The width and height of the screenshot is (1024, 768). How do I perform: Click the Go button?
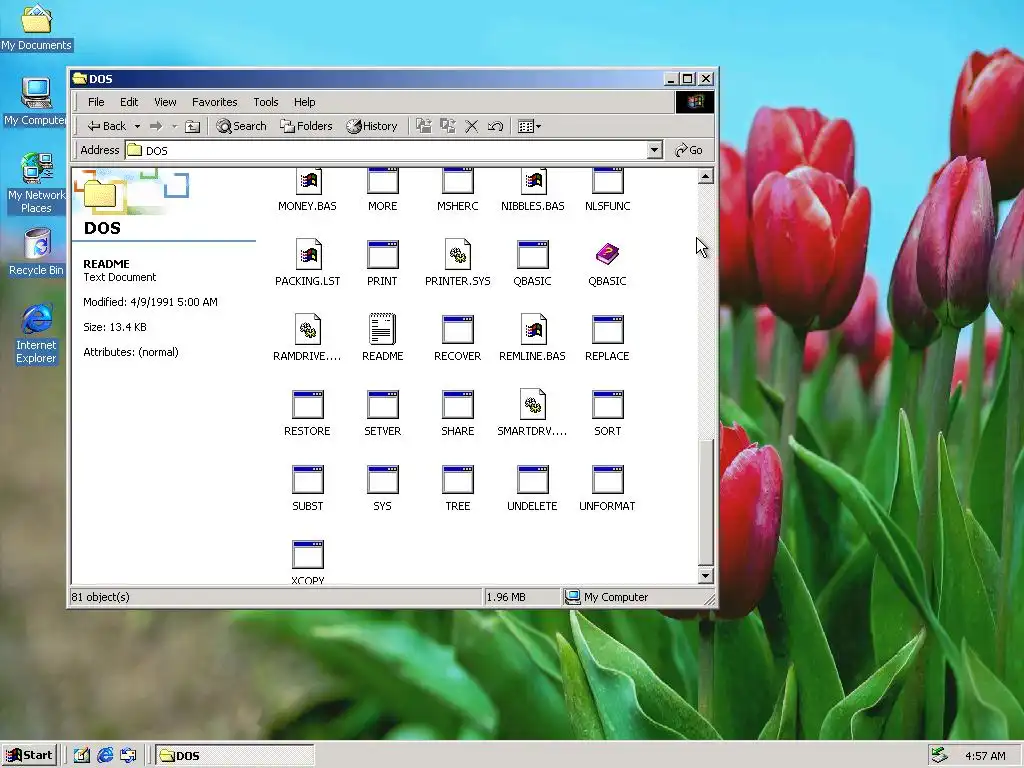coord(689,150)
